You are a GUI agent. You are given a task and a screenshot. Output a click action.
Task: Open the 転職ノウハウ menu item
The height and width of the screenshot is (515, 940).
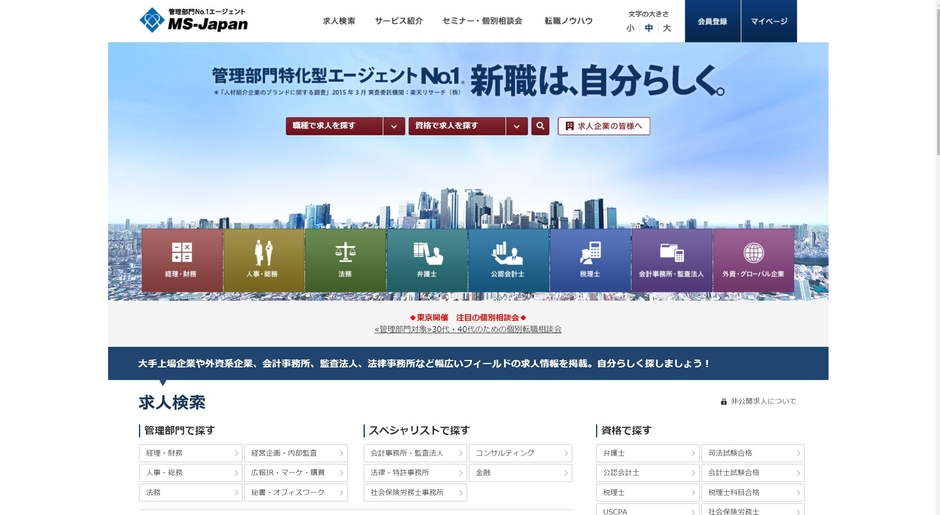click(x=568, y=21)
